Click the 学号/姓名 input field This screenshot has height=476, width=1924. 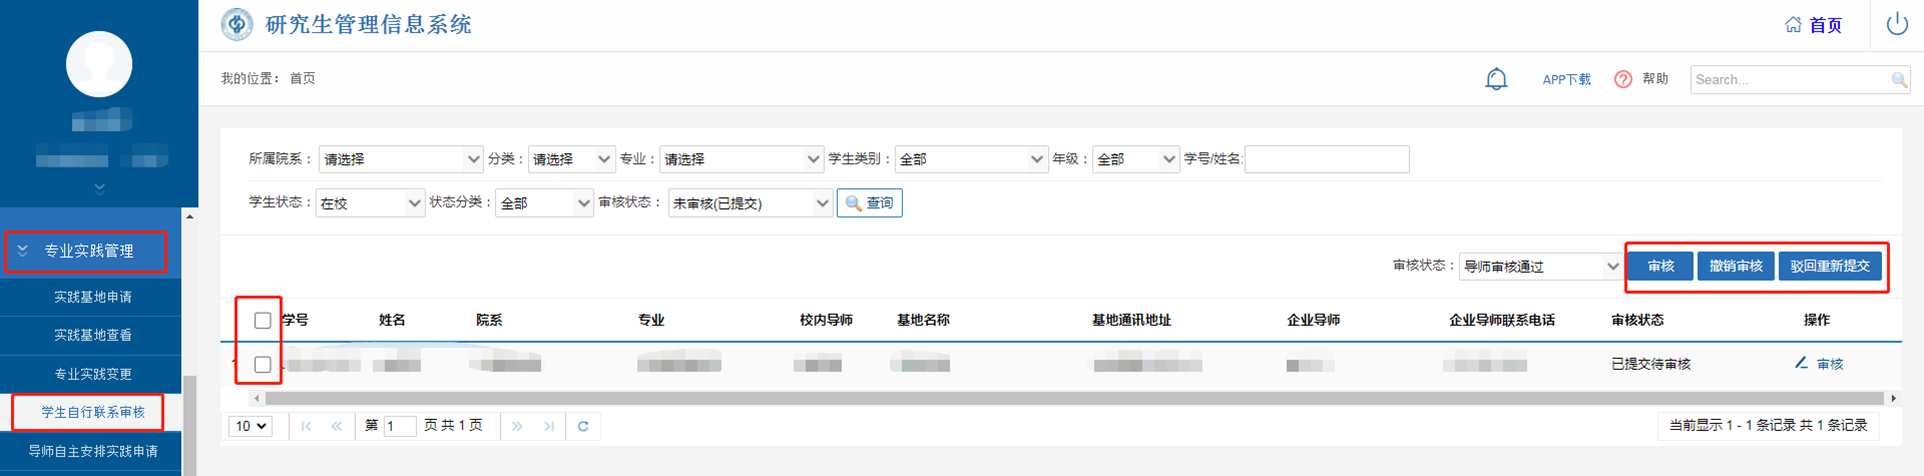[x=1326, y=159]
